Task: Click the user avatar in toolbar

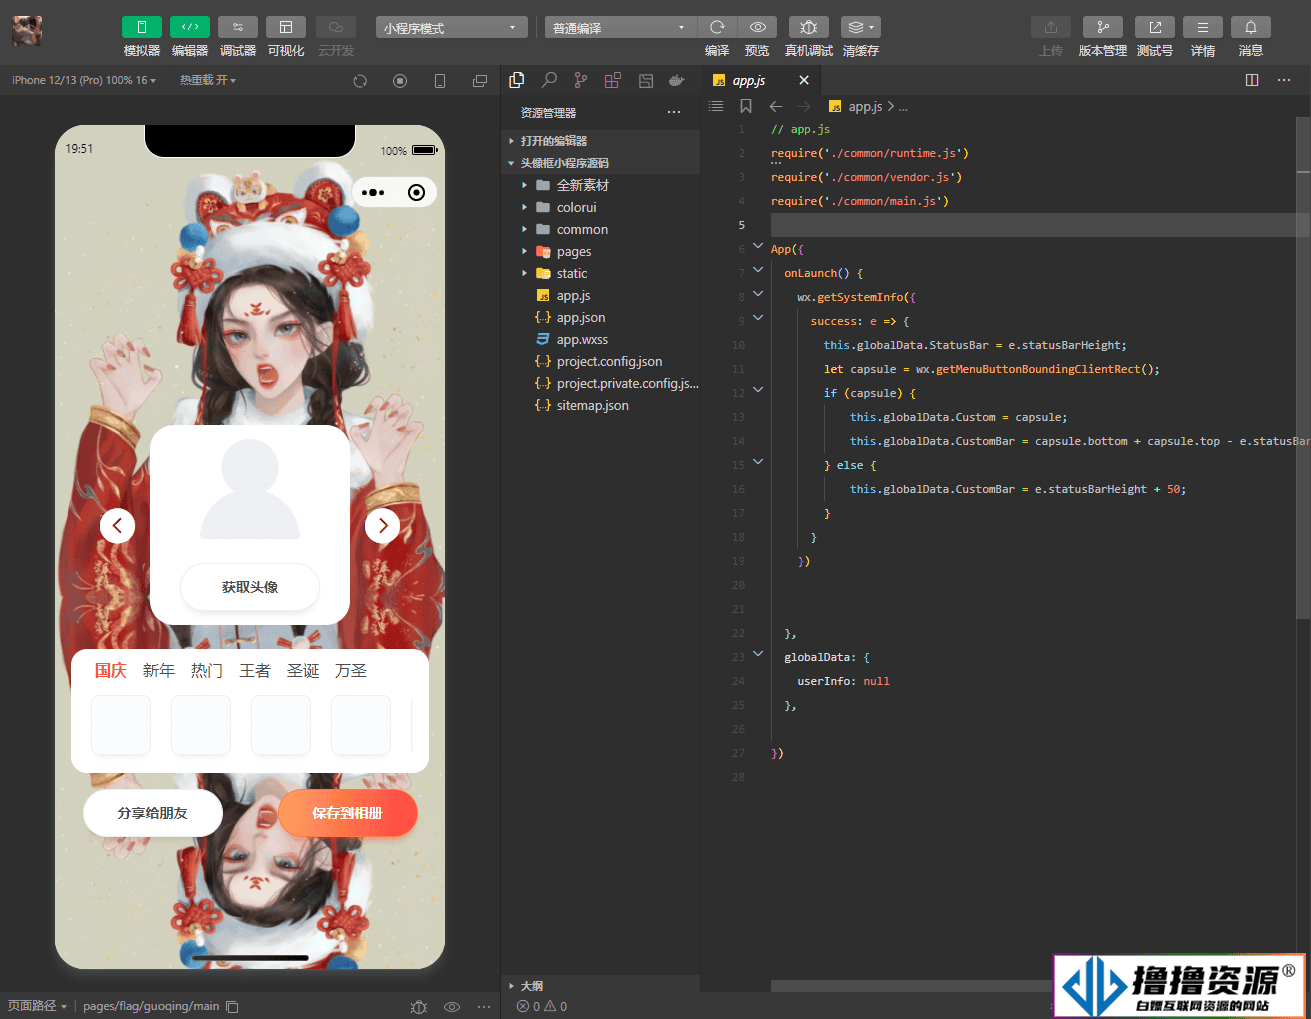Action: [27, 31]
